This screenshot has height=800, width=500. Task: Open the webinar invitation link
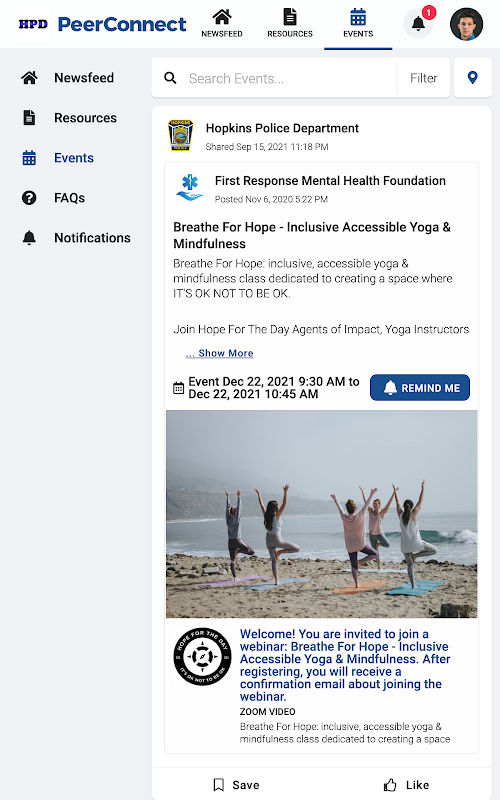[x=345, y=665]
